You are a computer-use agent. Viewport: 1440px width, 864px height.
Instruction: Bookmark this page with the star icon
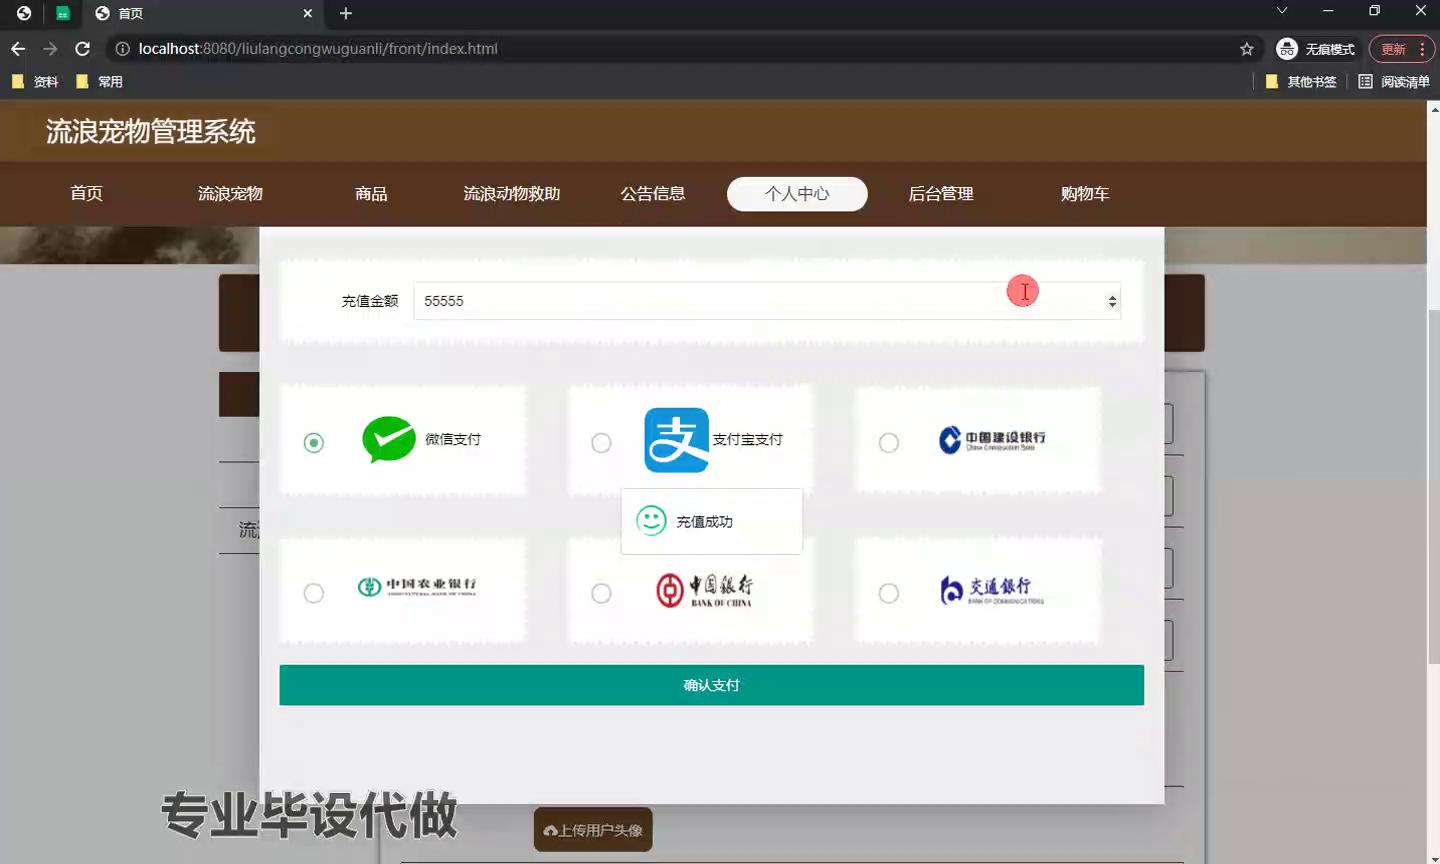(x=1246, y=49)
